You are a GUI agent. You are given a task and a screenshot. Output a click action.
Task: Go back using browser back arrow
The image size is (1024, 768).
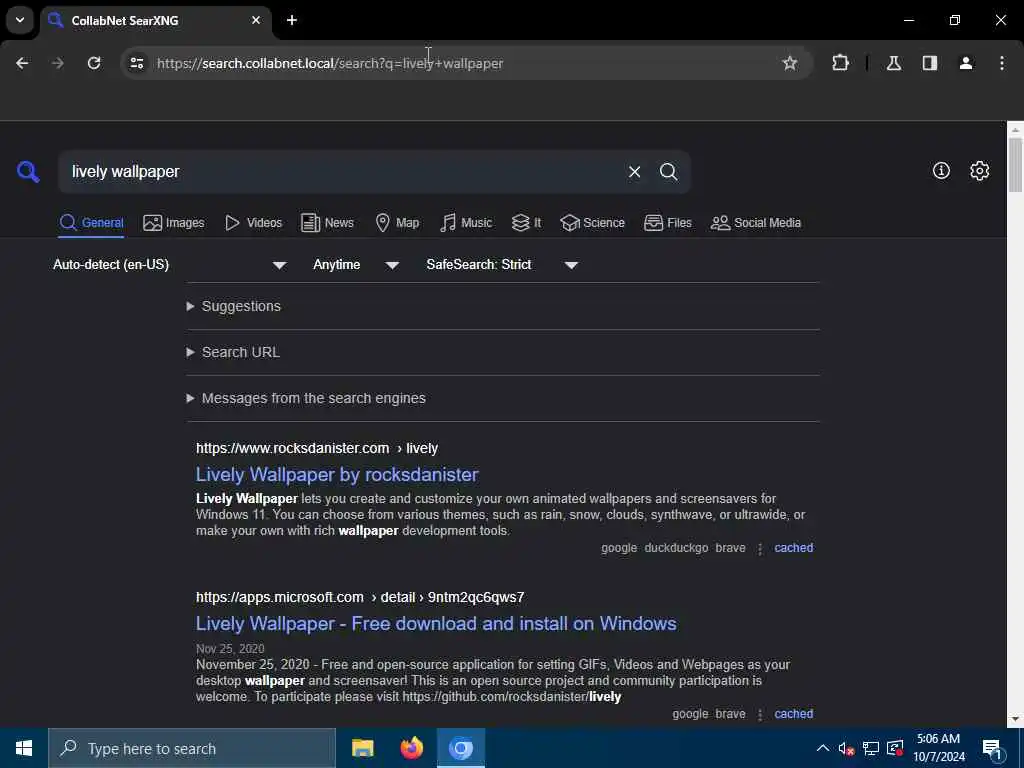(x=22, y=63)
